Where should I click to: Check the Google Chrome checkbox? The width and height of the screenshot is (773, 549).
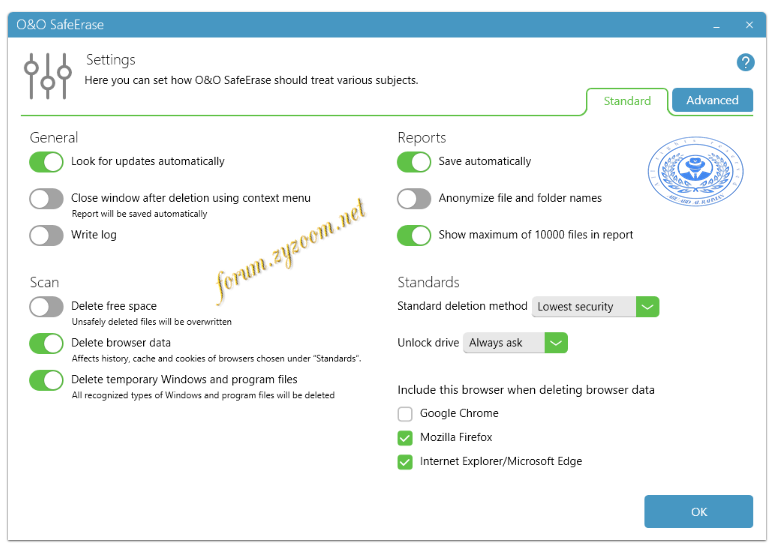coord(405,413)
